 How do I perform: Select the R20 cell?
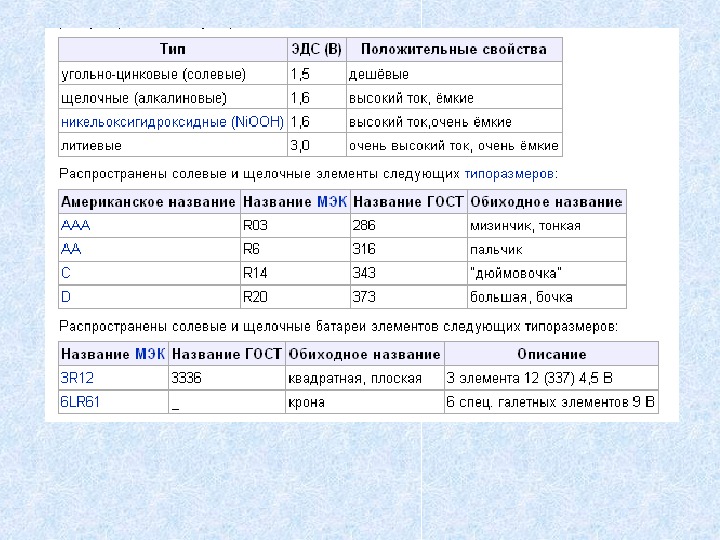(295, 297)
